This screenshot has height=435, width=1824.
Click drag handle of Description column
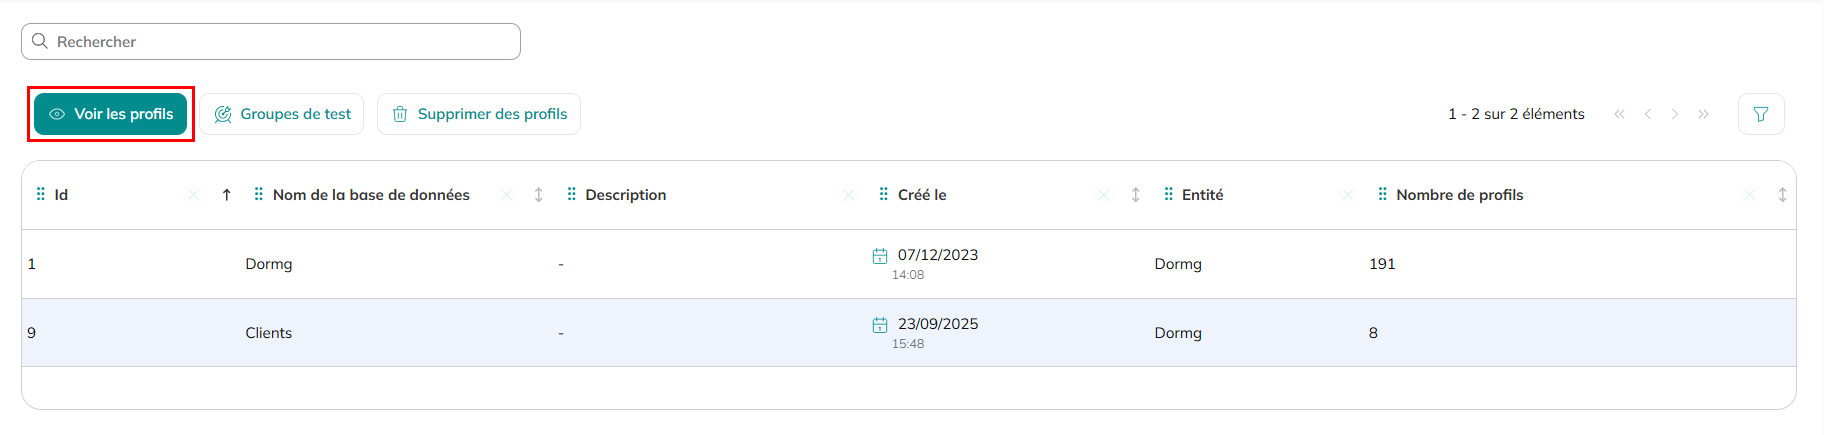[x=572, y=194]
